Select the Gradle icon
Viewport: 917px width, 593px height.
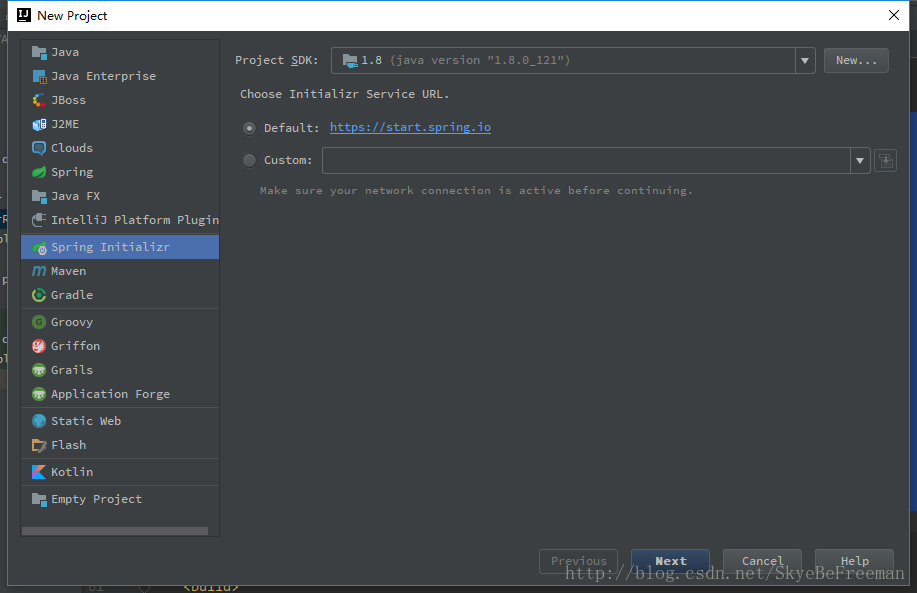click(x=39, y=295)
